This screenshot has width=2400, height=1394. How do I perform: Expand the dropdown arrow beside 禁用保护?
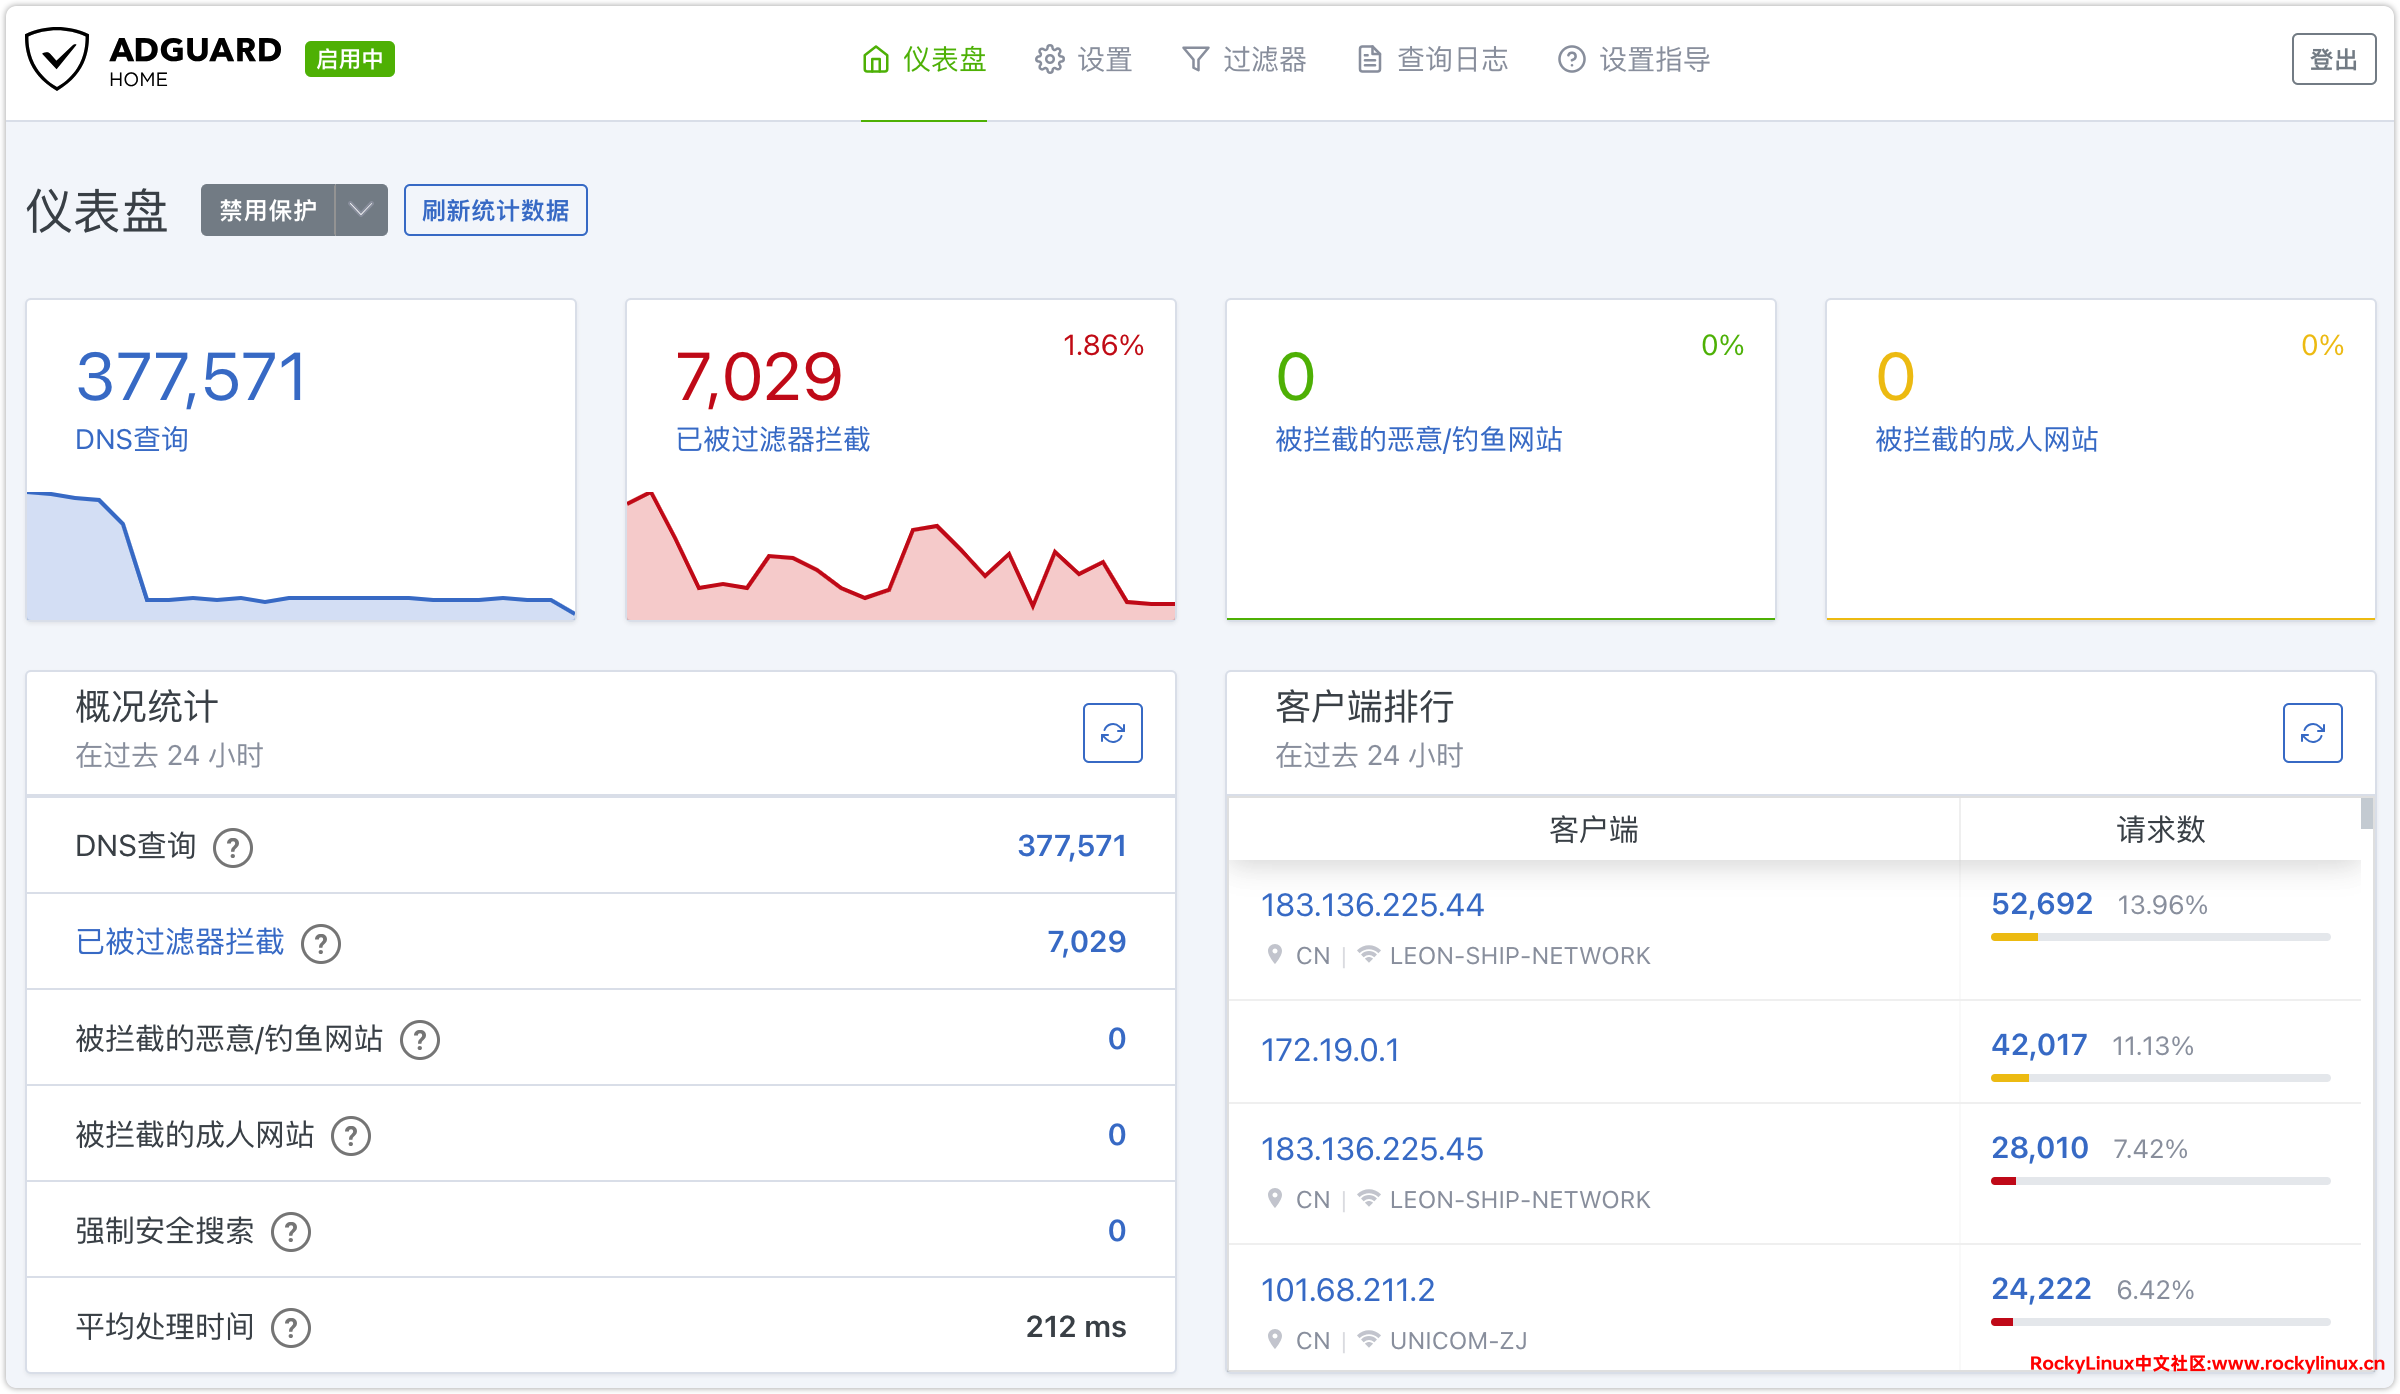[x=361, y=210]
